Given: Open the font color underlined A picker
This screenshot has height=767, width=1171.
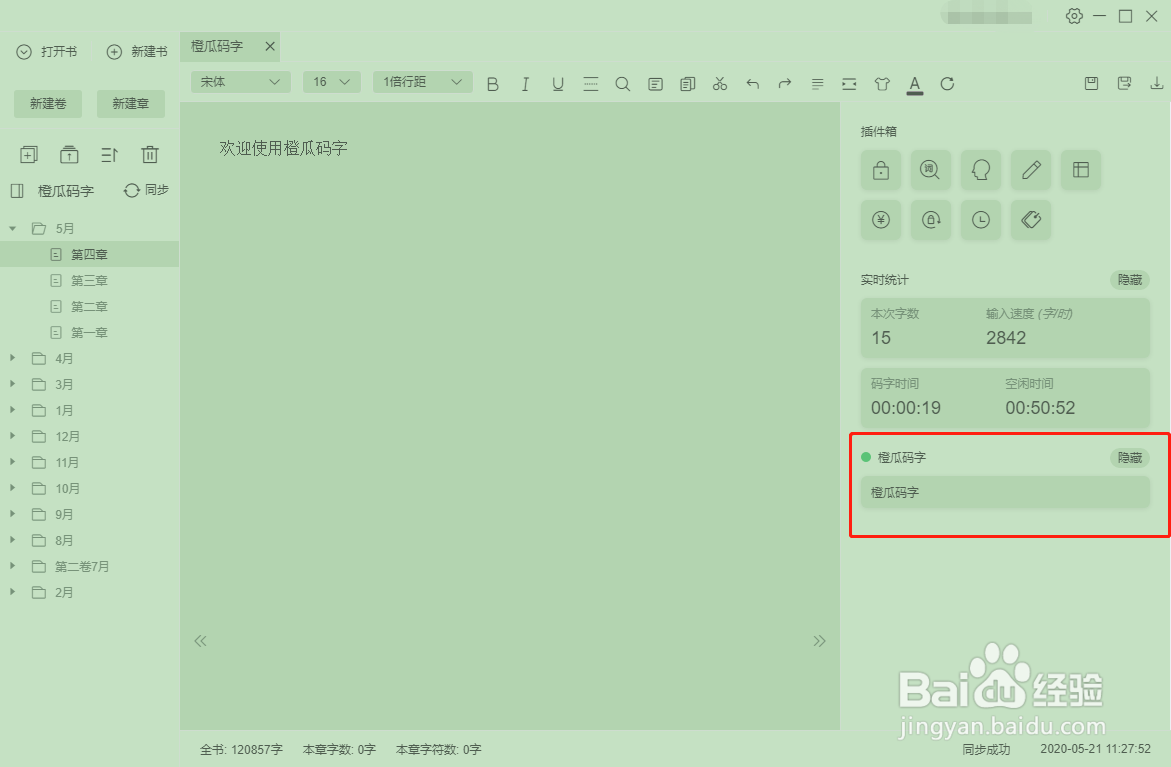Looking at the screenshot, I should (915, 84).
